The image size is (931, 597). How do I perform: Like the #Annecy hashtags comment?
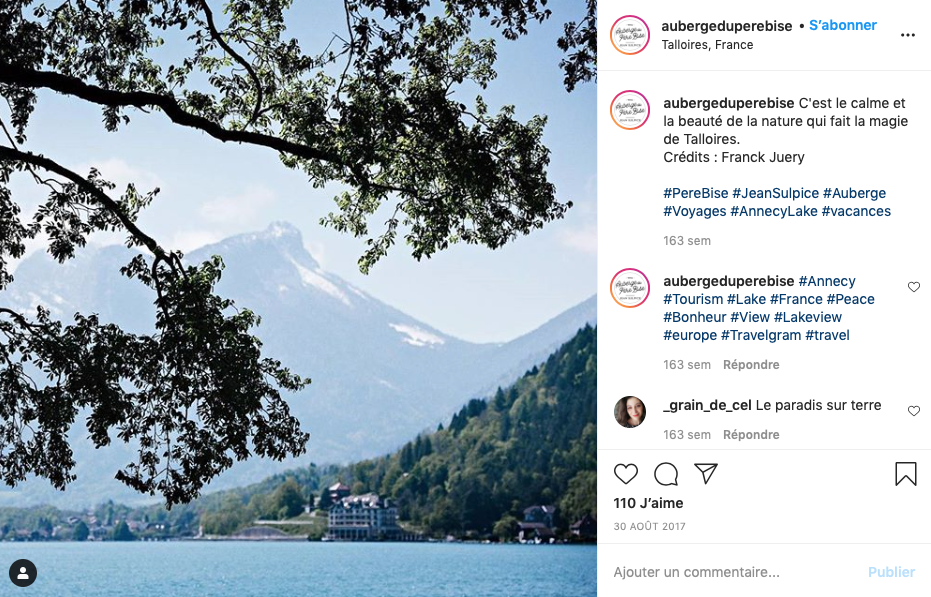coord(914,287)
